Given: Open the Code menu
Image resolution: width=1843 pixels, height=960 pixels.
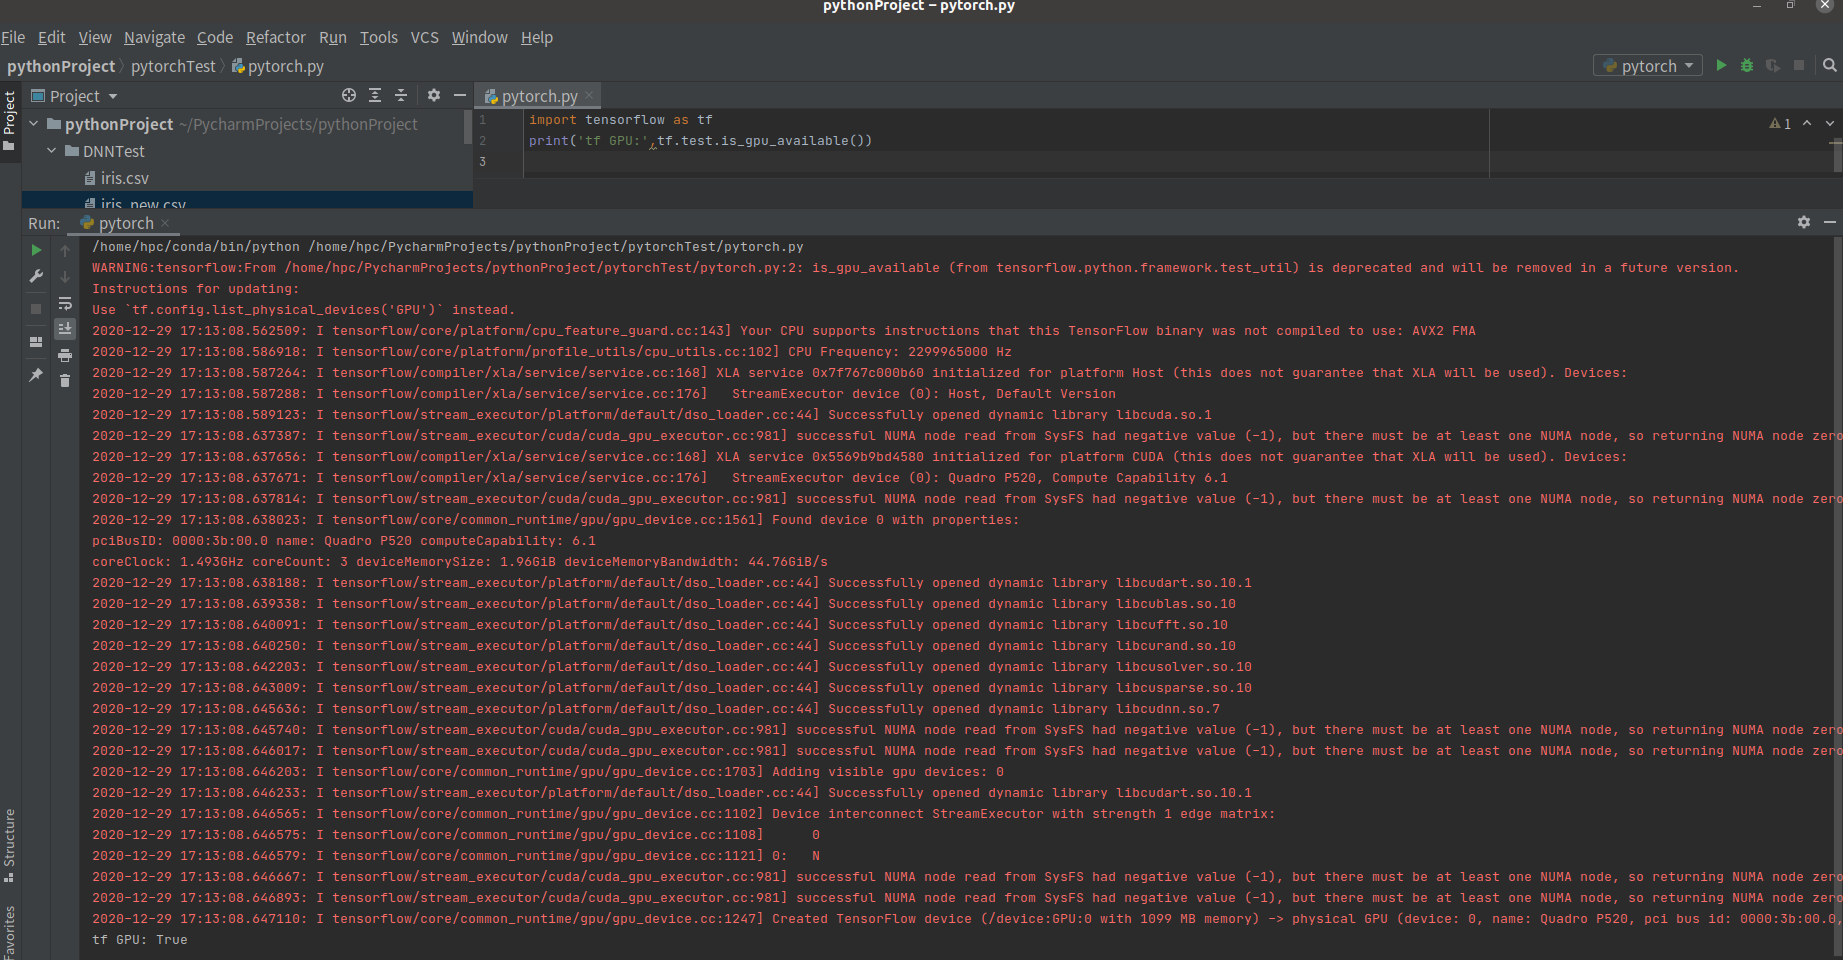Looking at the screenshot, I should pyautogui.click(x=215, y=37).
